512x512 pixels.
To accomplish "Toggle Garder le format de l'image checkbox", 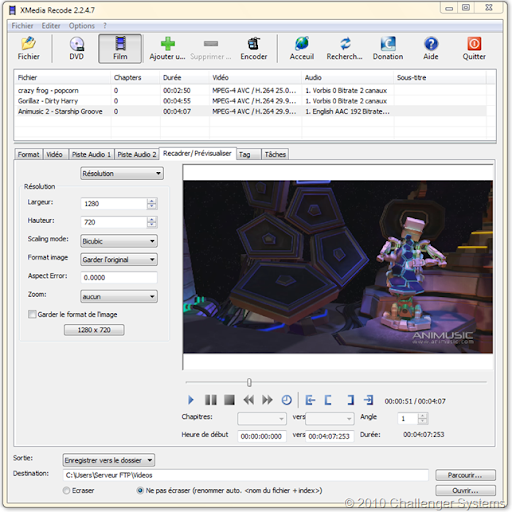I will (x=32, y=314).
